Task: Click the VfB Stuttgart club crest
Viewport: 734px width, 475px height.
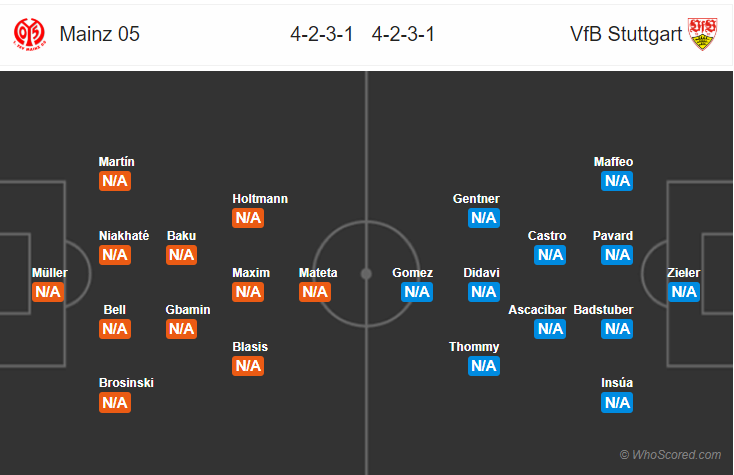Action: [704, 34]
